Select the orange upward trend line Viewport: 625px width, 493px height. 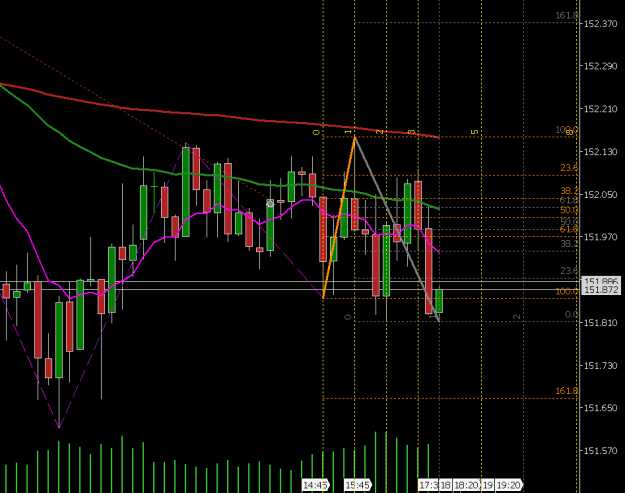[339, 217]
